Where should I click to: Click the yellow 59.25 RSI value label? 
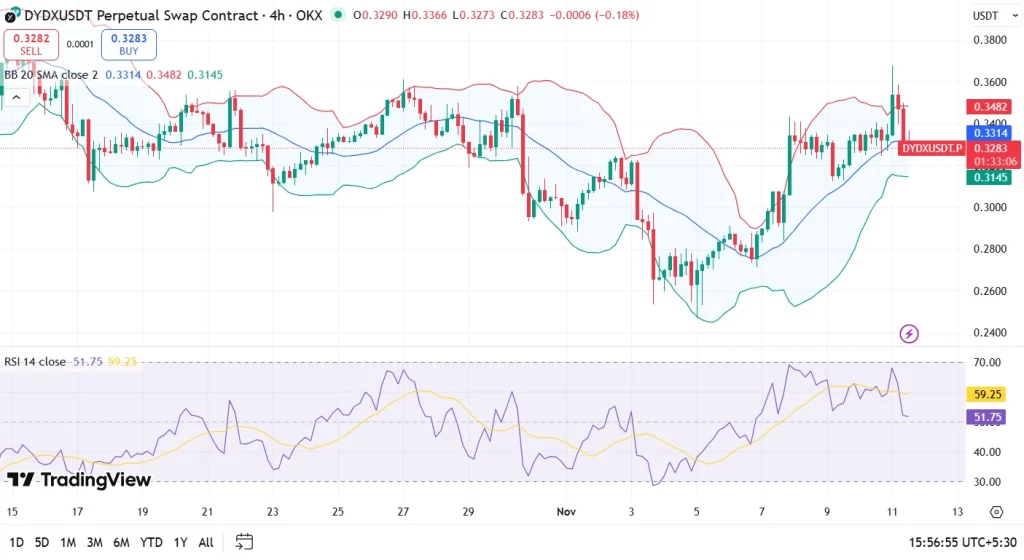(x=988, y=394)
